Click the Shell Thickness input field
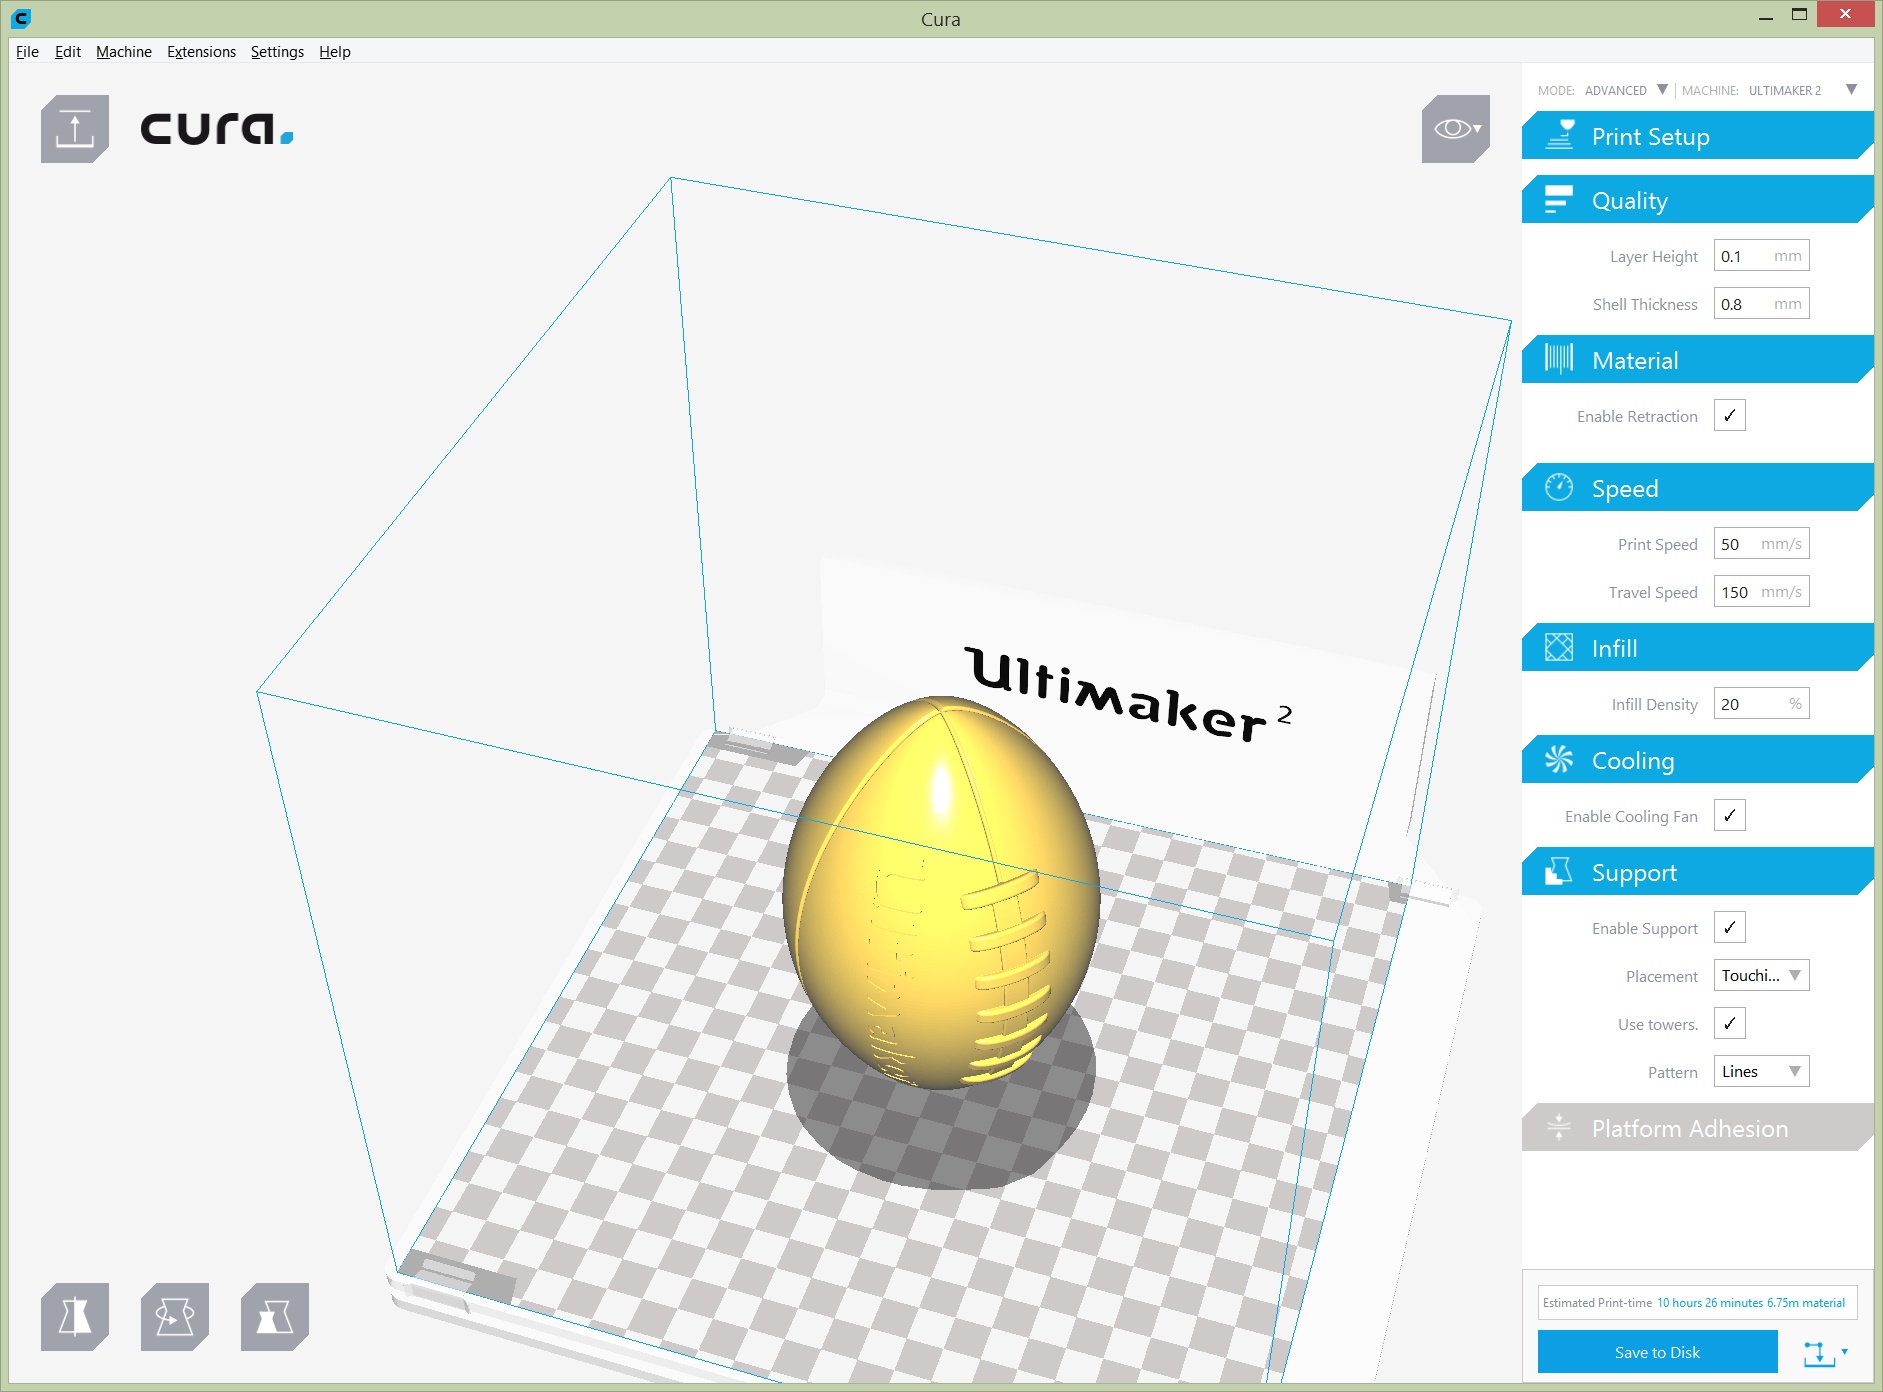 (1761, 303)
